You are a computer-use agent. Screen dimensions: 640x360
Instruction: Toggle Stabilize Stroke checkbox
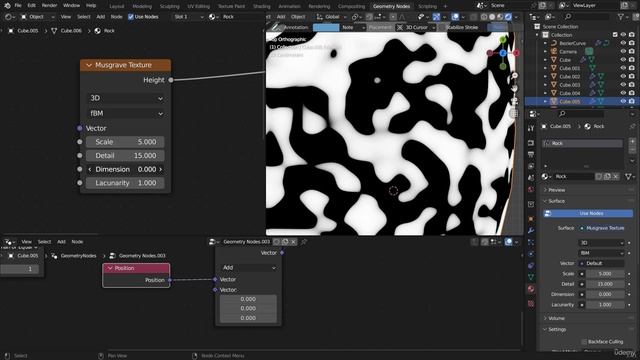tap(442, 27)
